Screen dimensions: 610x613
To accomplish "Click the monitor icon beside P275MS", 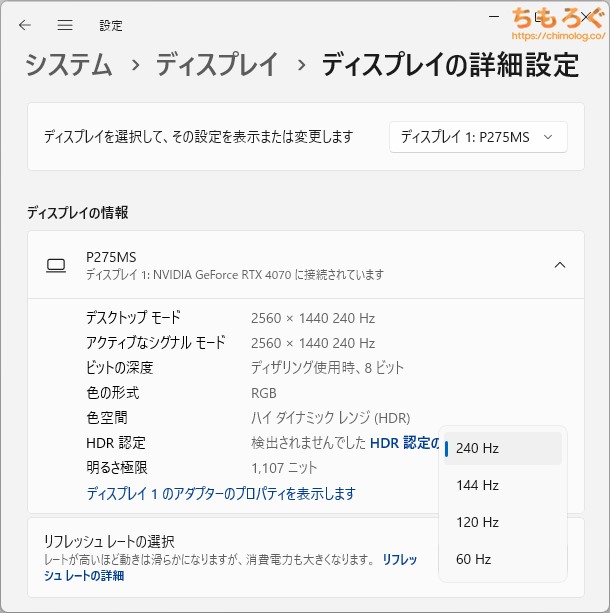I will [56, 265].
